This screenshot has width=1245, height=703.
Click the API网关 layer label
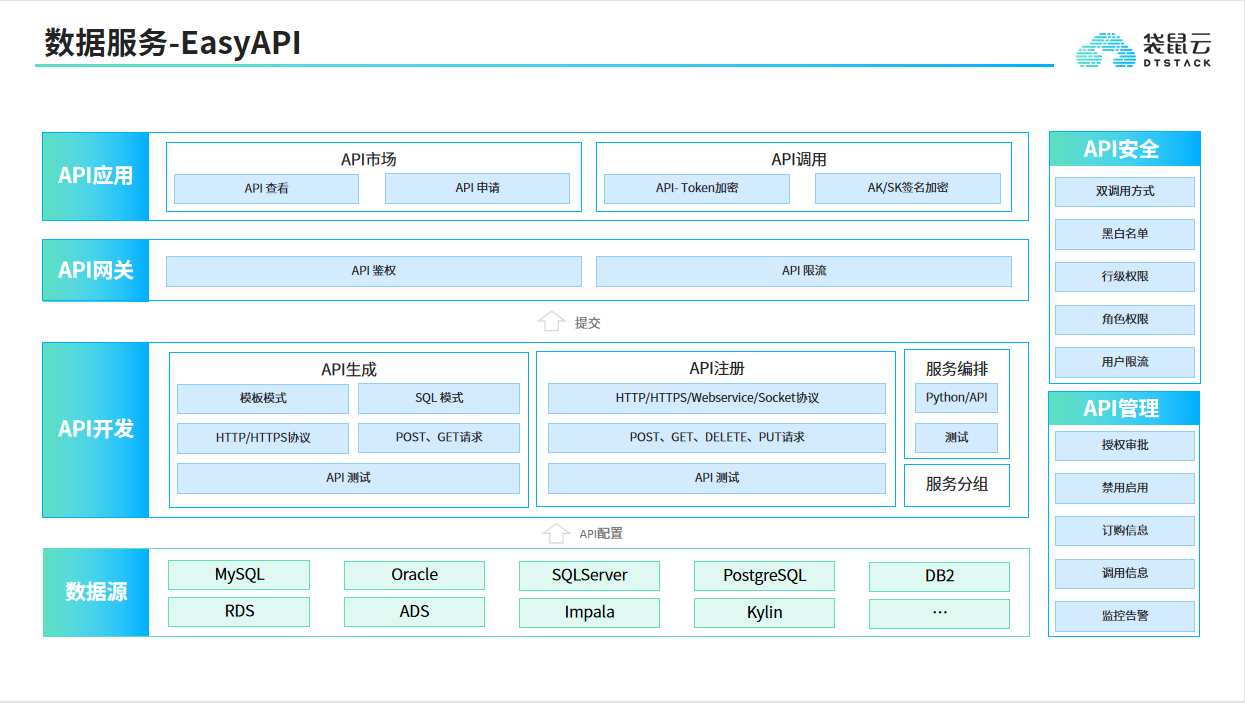[95, 270]
